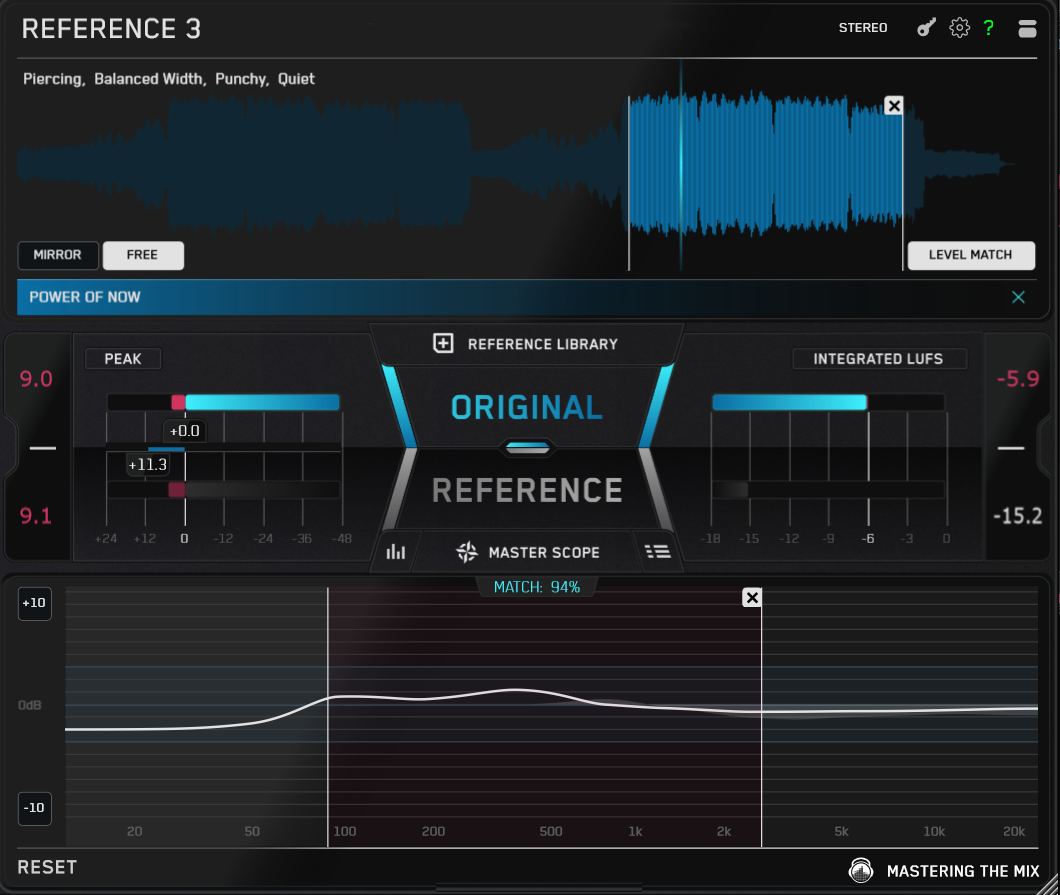1060x895 pixels.
Task: Toggle Free playback mode
Action: pyautogui.click(x=143, y=255)
